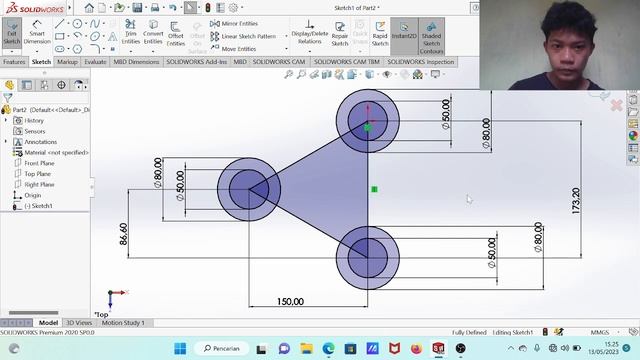640x360 pixels.
Task: Click Zoom to Fit in view toolbar
Action: click(289, 74)
